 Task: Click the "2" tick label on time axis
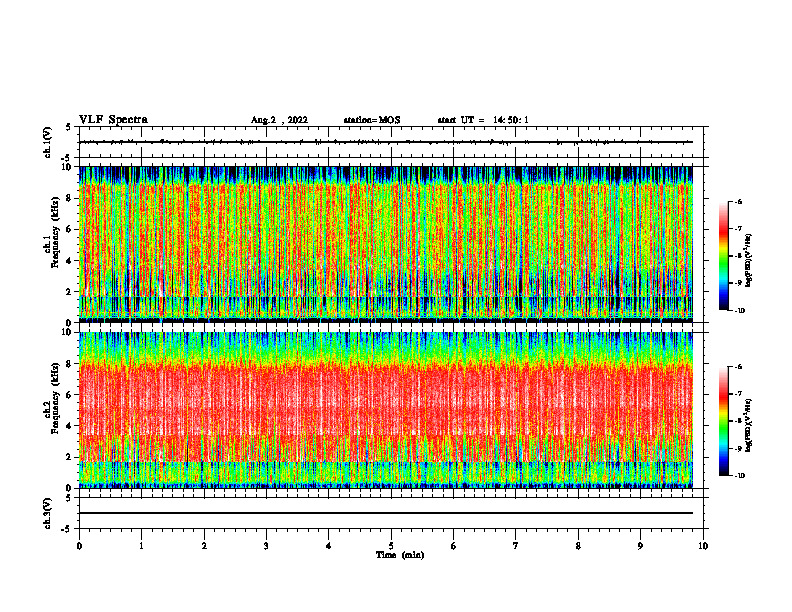pos(204,546)
